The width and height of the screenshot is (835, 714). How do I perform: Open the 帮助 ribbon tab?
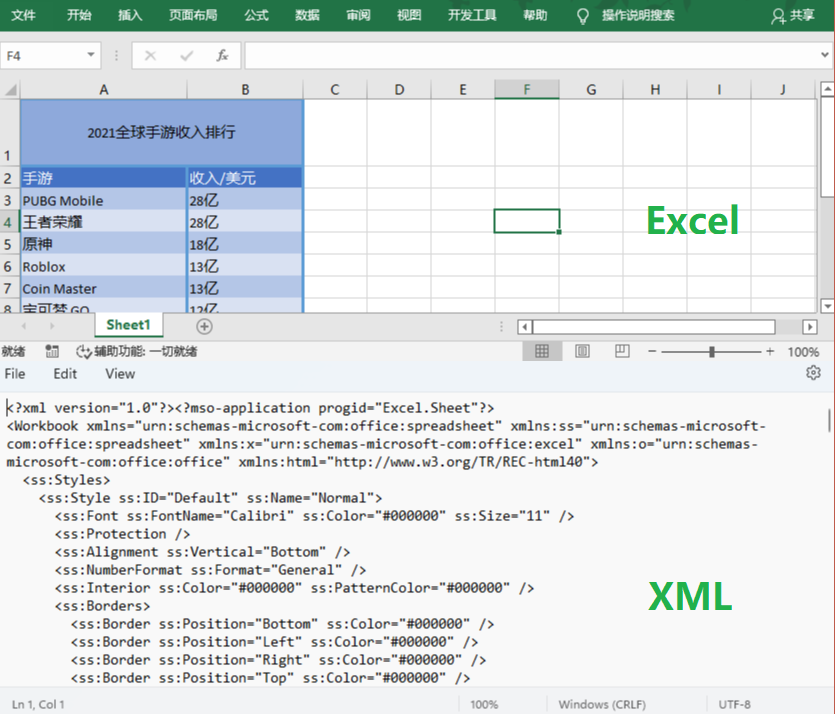[x=535, y=15]
